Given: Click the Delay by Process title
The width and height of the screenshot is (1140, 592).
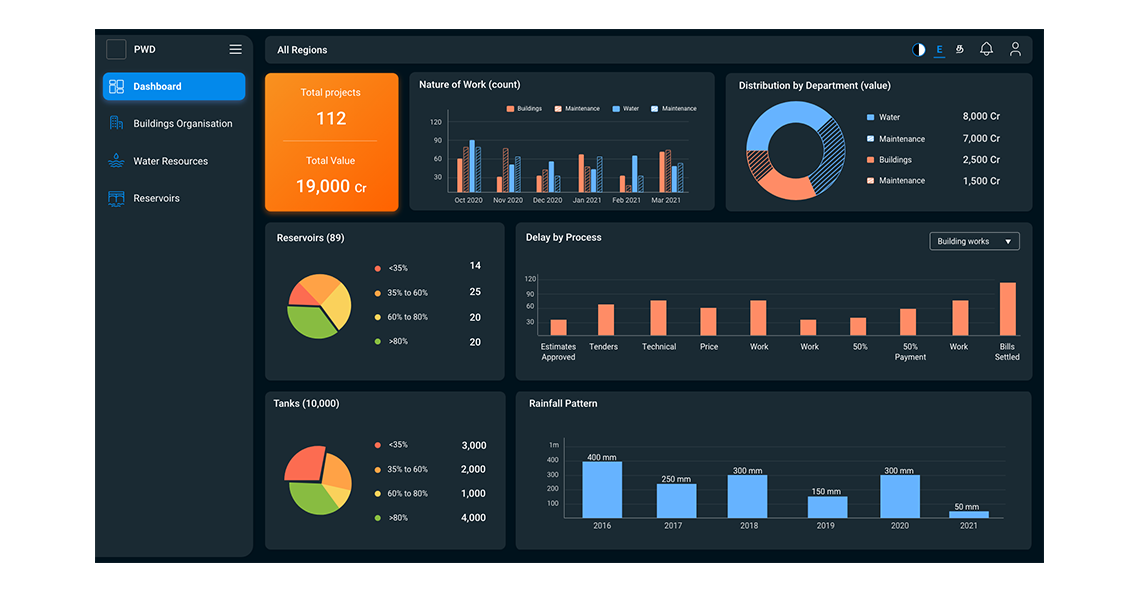Looking at the screenshot, I should click(563, 238).
